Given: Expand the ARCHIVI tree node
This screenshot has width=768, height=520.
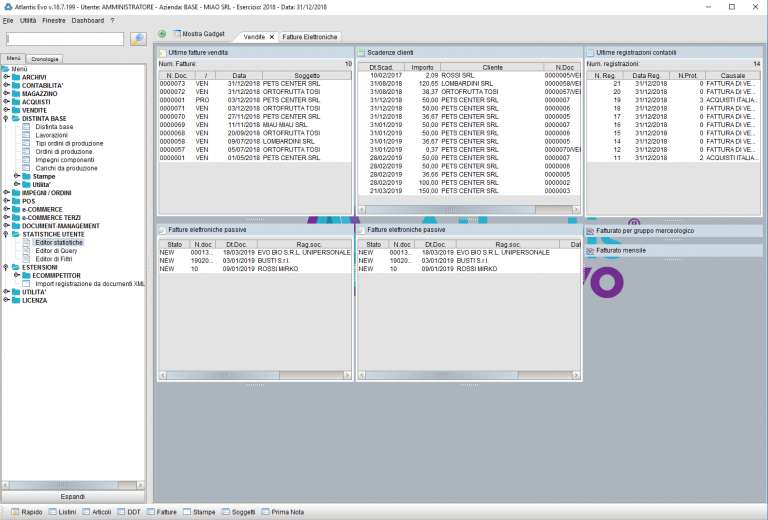Looking at the screenshot, I should click(6, 77).
